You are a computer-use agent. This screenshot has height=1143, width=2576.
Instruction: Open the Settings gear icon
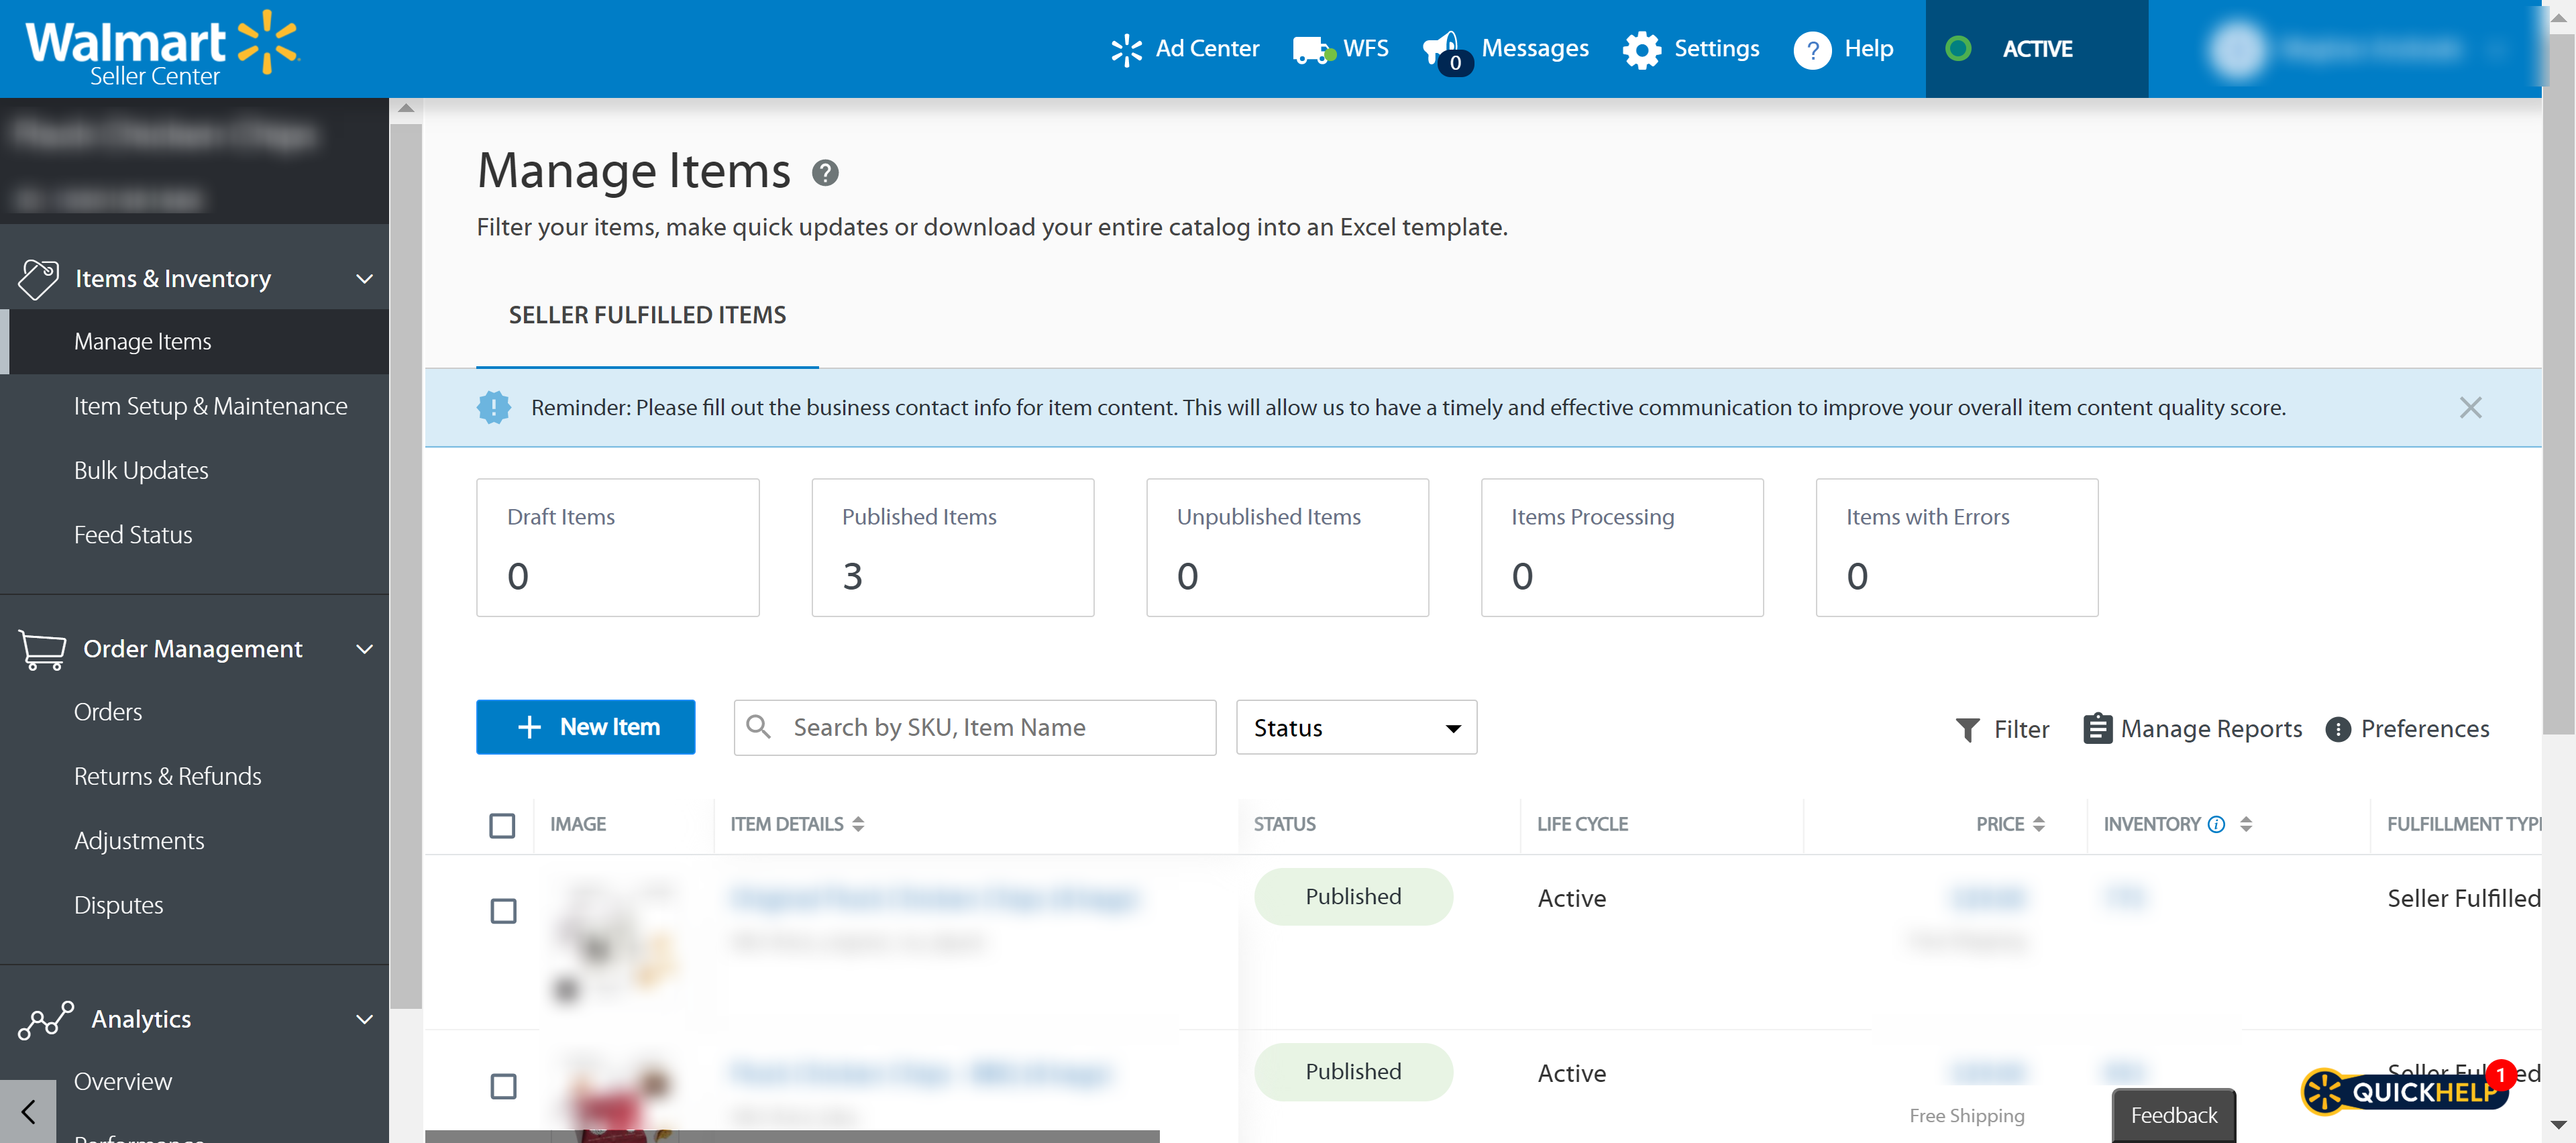click(x=1641, y=49)
